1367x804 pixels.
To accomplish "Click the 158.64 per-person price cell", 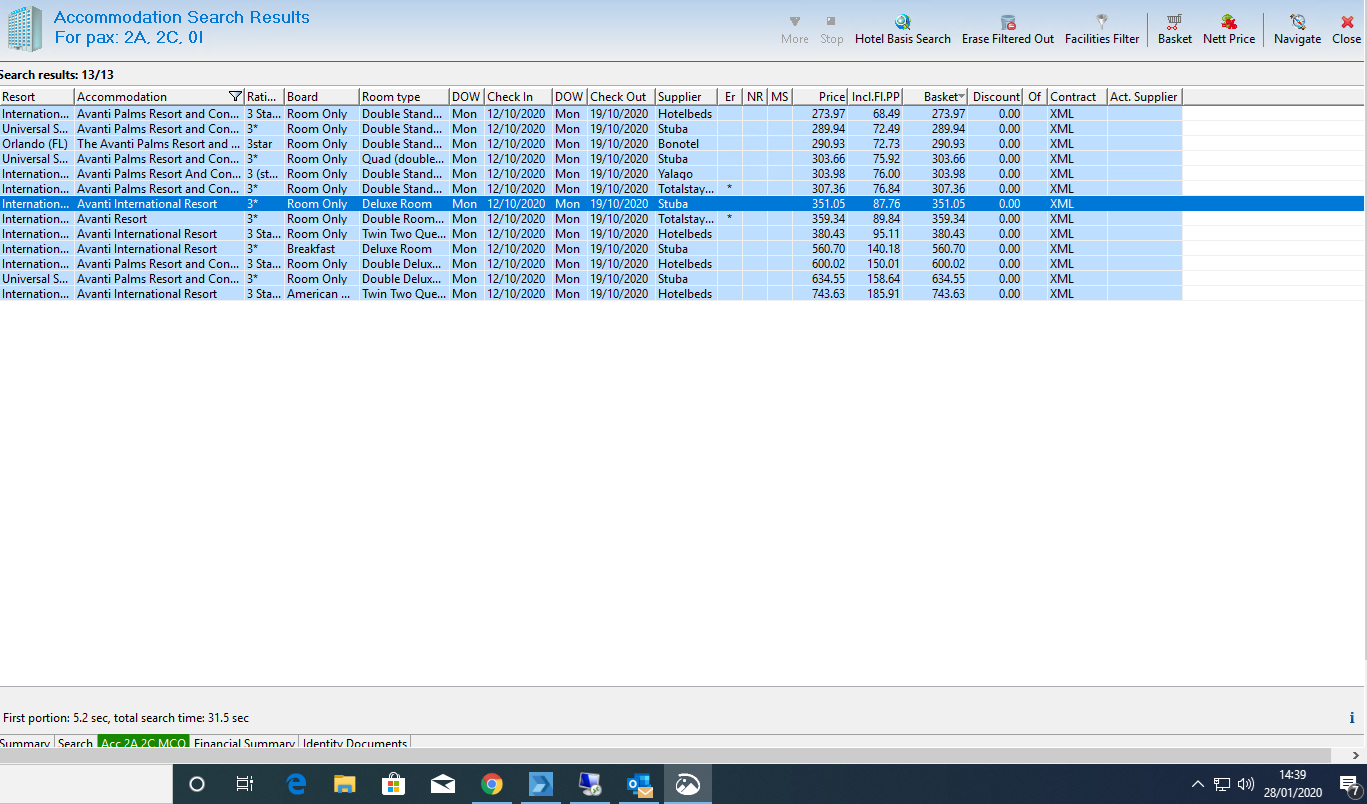I will pyautogui.click(x=875, y=279).
